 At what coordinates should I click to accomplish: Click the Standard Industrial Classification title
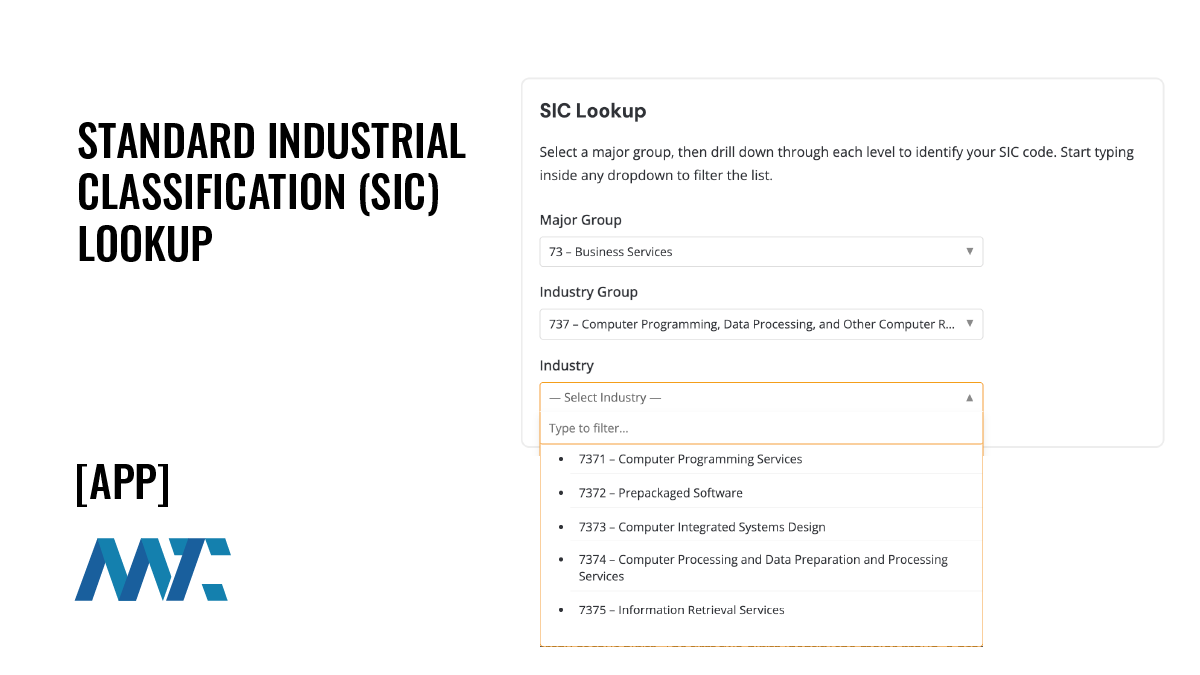pos(271,191)
